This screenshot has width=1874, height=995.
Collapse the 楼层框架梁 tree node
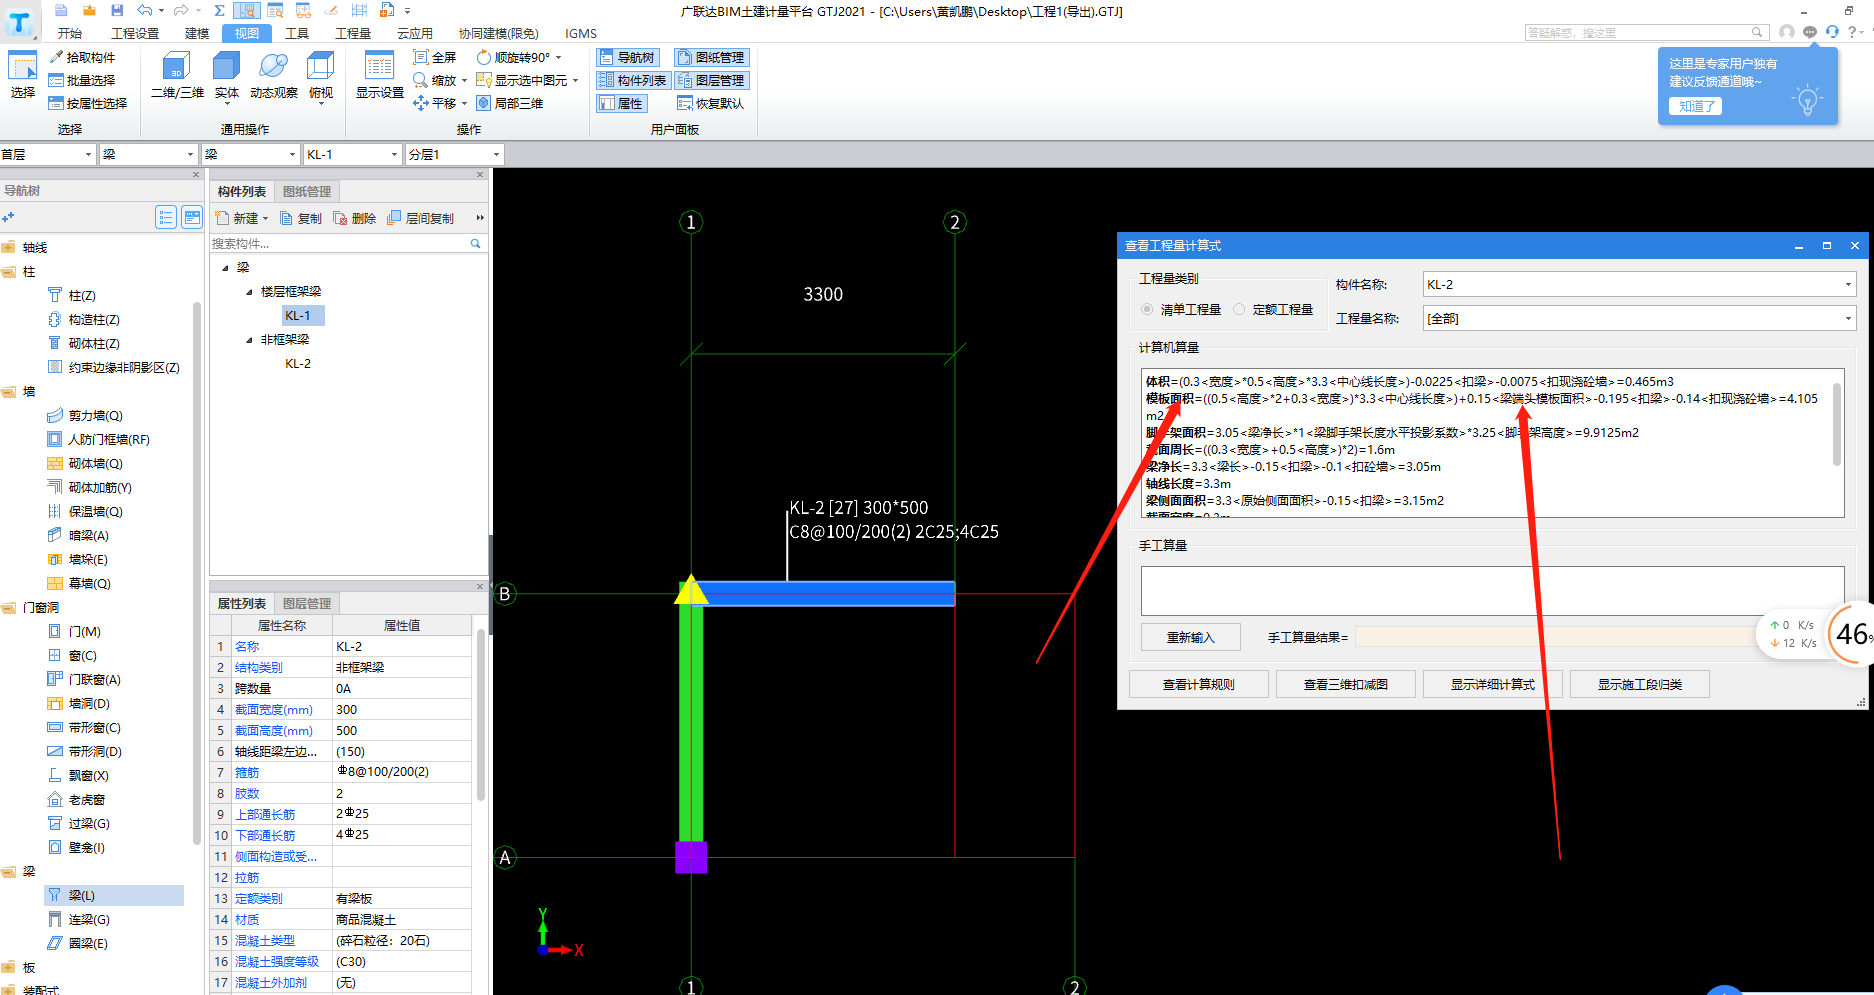click(250, 292)
